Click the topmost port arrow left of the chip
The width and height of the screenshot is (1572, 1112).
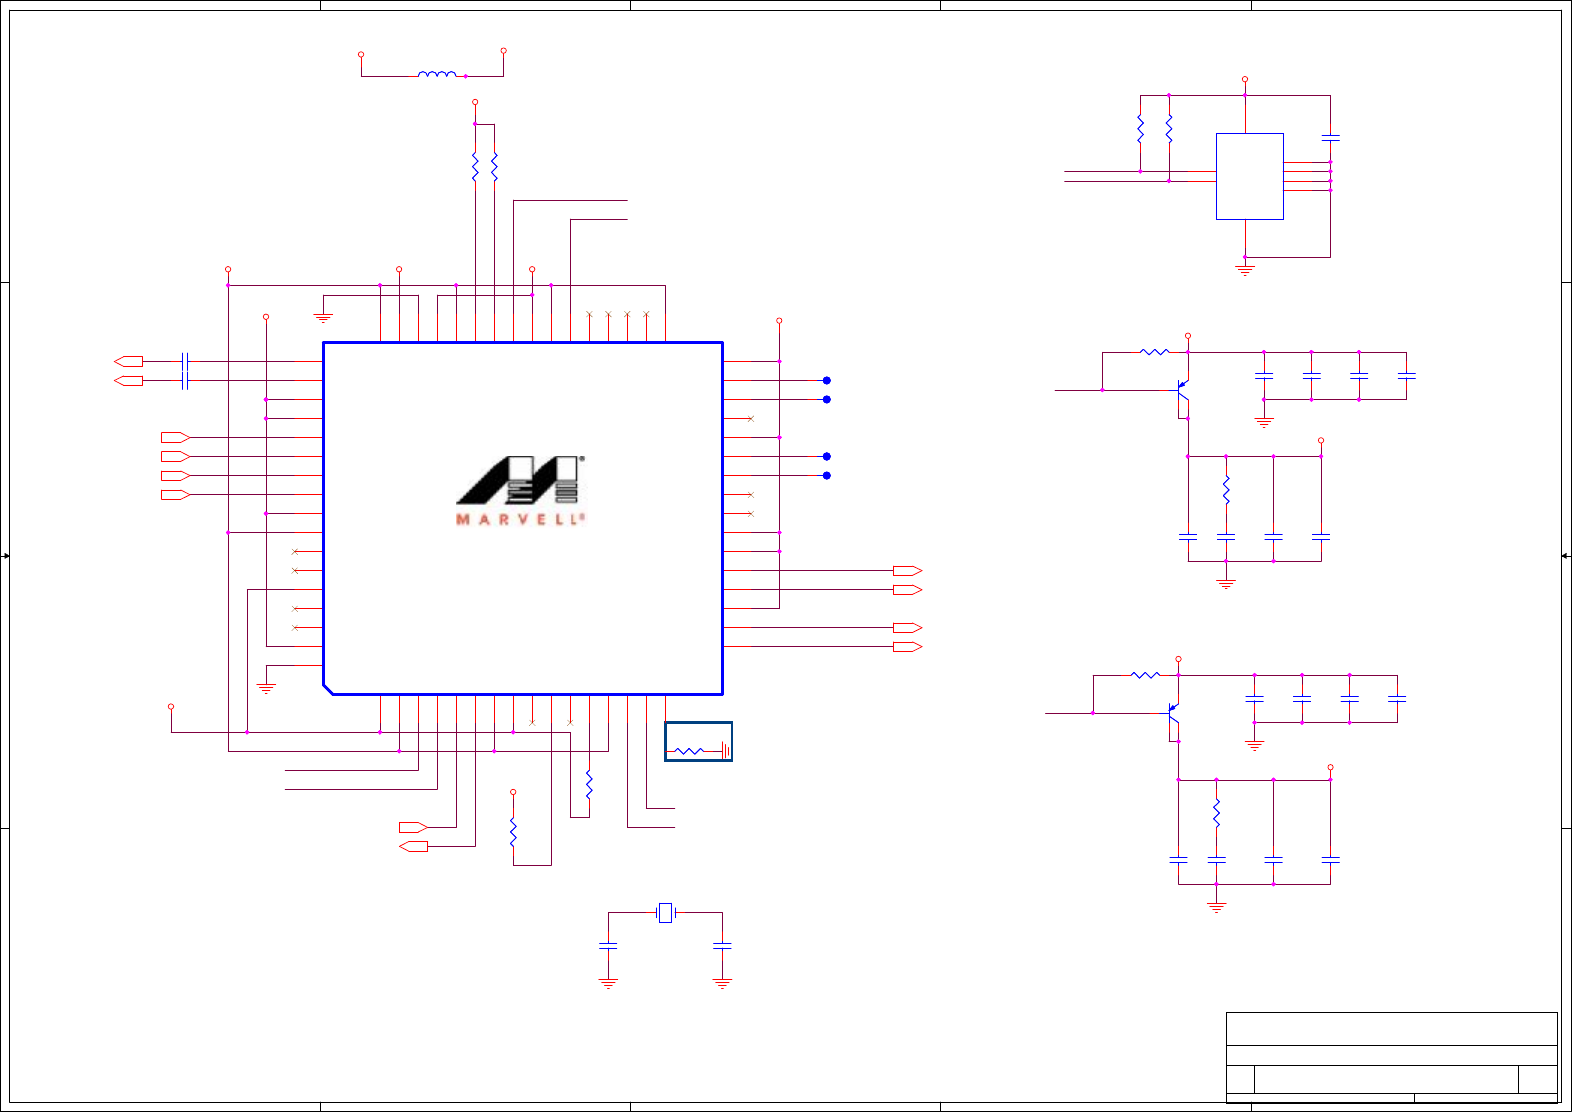coord(129,361)
